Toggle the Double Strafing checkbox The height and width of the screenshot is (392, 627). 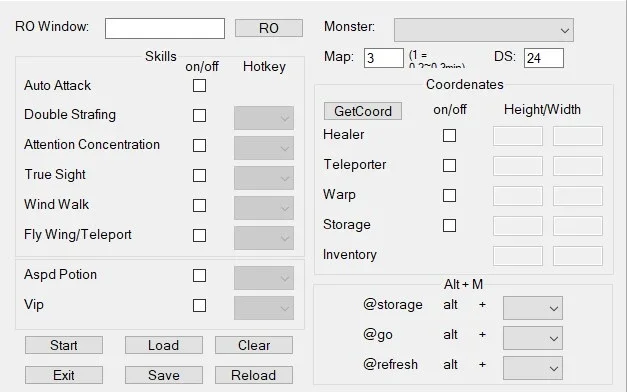[x=200, y=116]
